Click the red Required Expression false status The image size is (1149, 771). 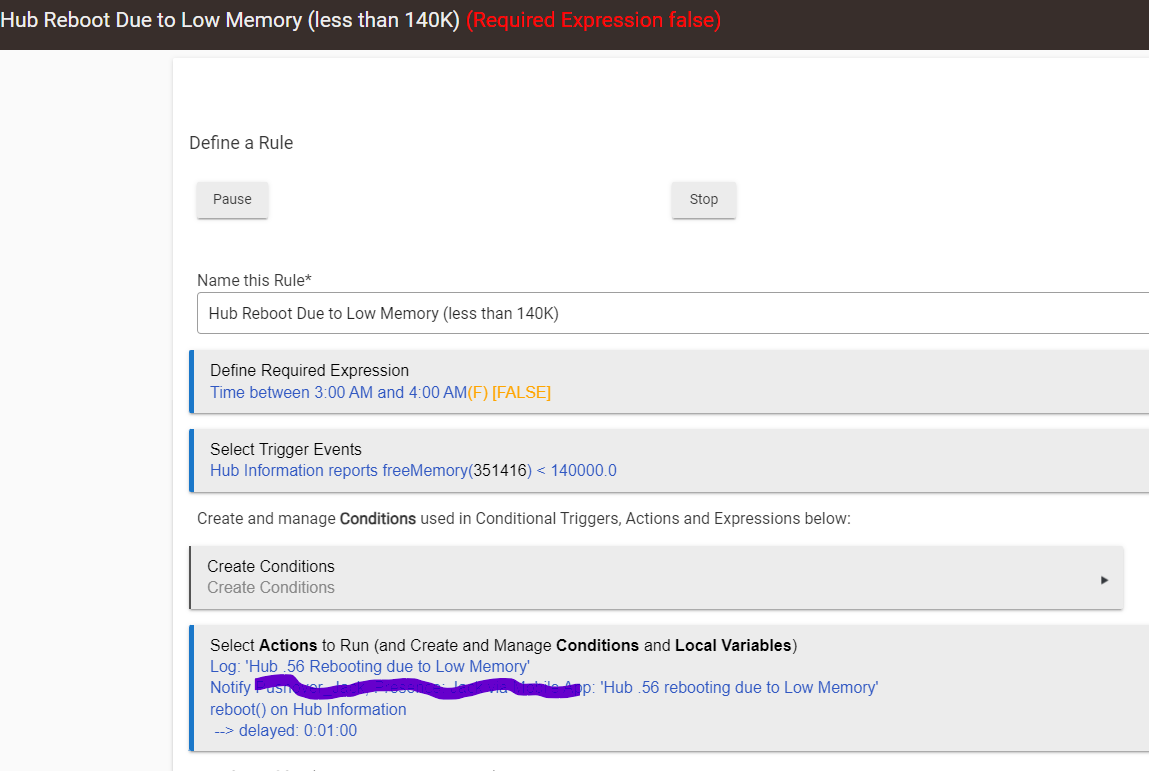point(593,21)
